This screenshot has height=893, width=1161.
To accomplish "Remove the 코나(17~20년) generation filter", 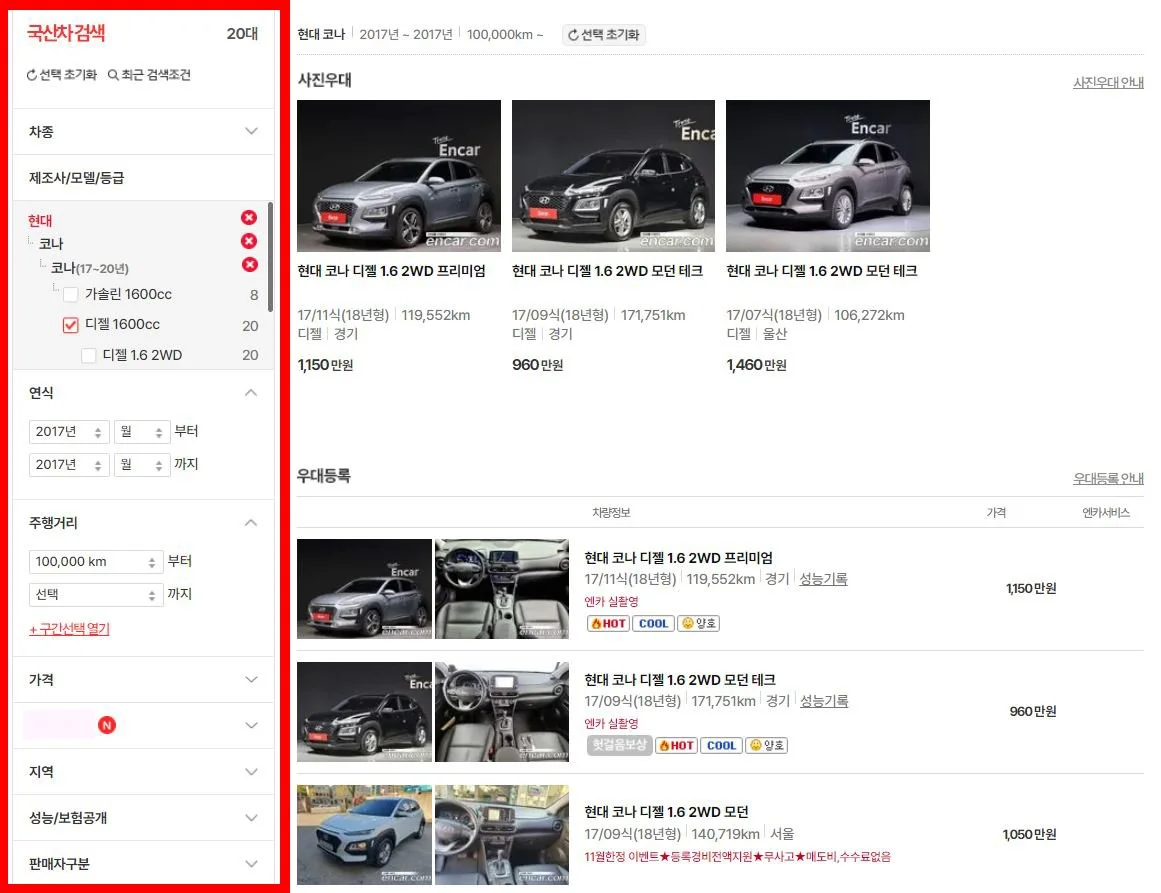I will point(250,264).
